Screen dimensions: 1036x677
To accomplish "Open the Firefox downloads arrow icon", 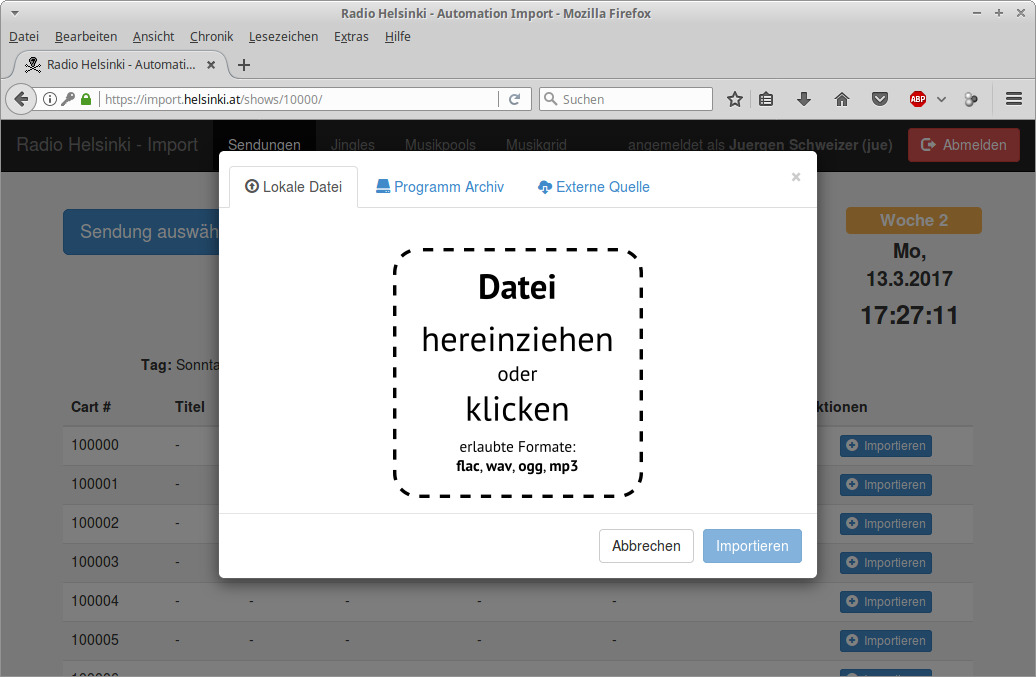I will [803, 99].
